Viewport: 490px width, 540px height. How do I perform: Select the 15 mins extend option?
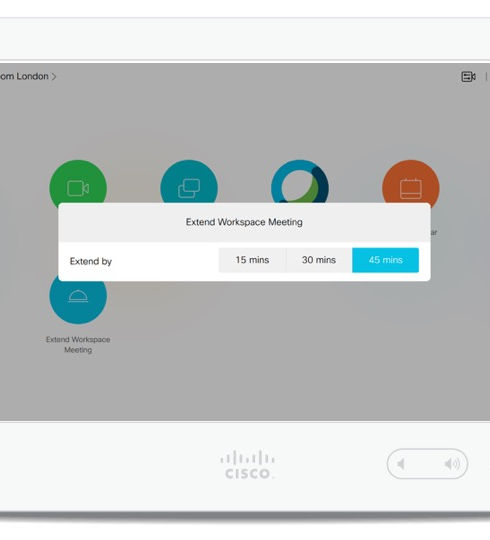click(x=252, y=260)
